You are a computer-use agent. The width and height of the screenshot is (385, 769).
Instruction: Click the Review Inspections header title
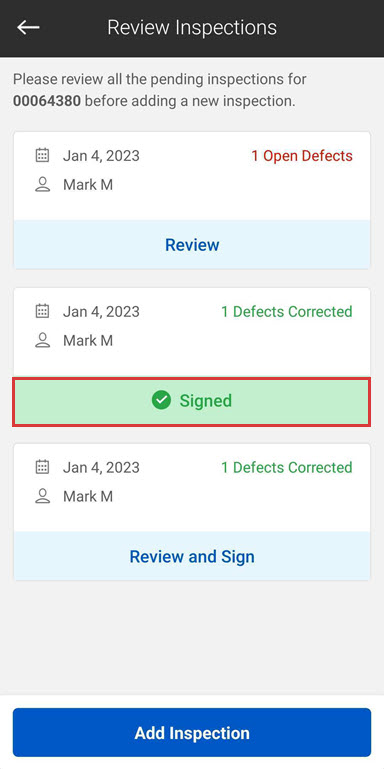(192, 27)
